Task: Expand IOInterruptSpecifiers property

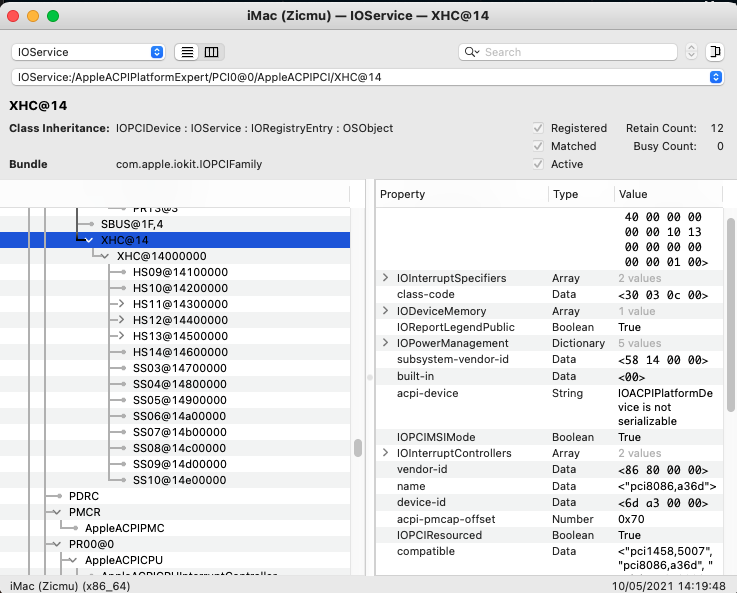Action: (x=385, y=278)
